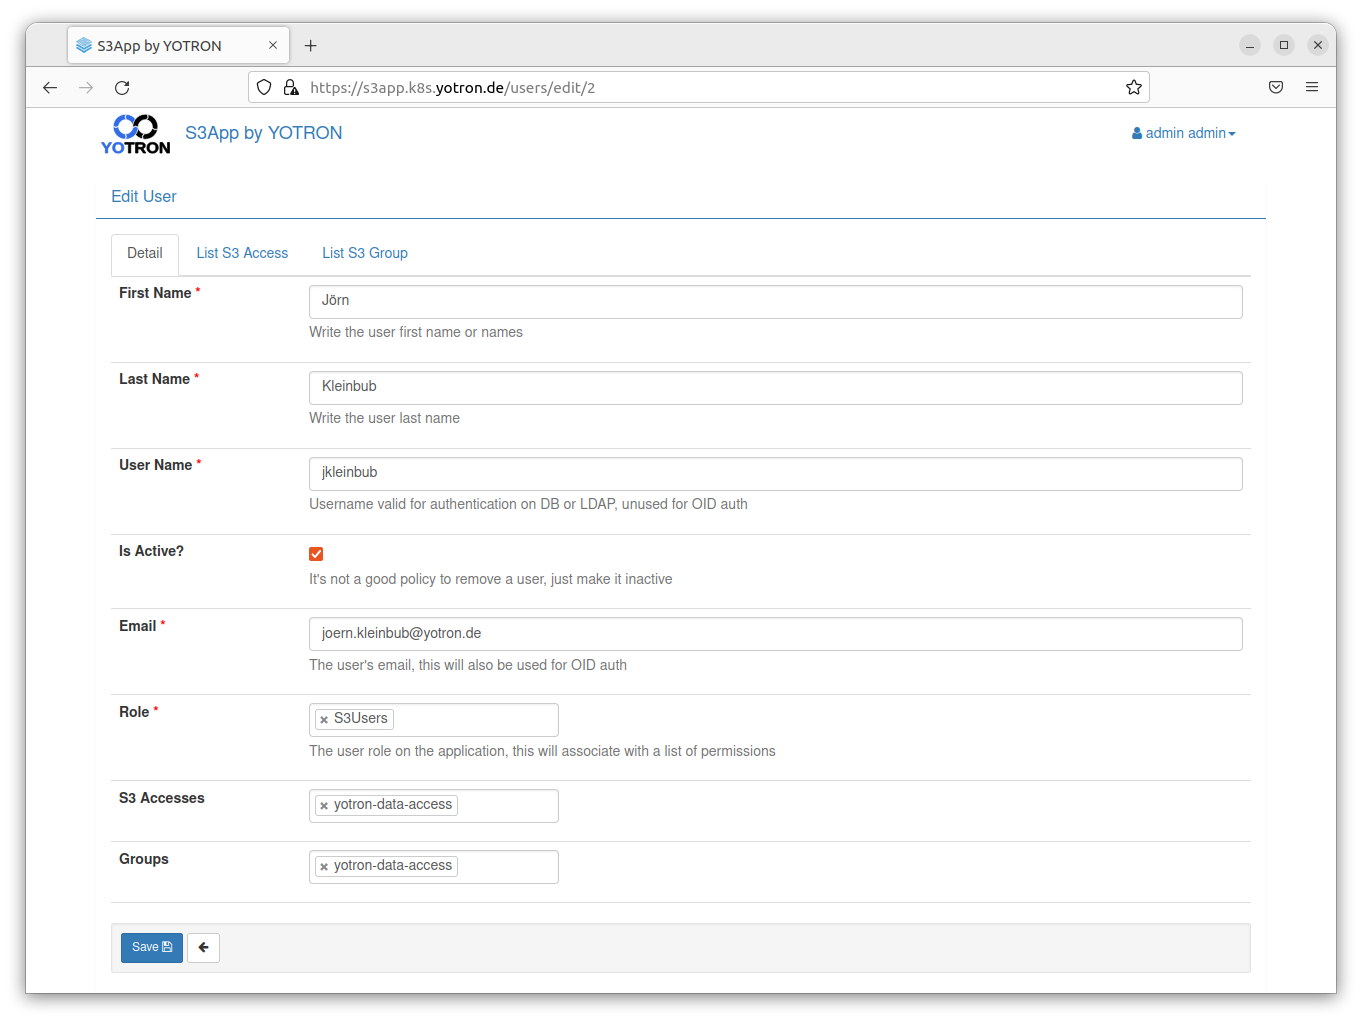The width and height of the screenshot is (1362, 1022).
Task: Click in the Last Name field
Action: (776, 388)
